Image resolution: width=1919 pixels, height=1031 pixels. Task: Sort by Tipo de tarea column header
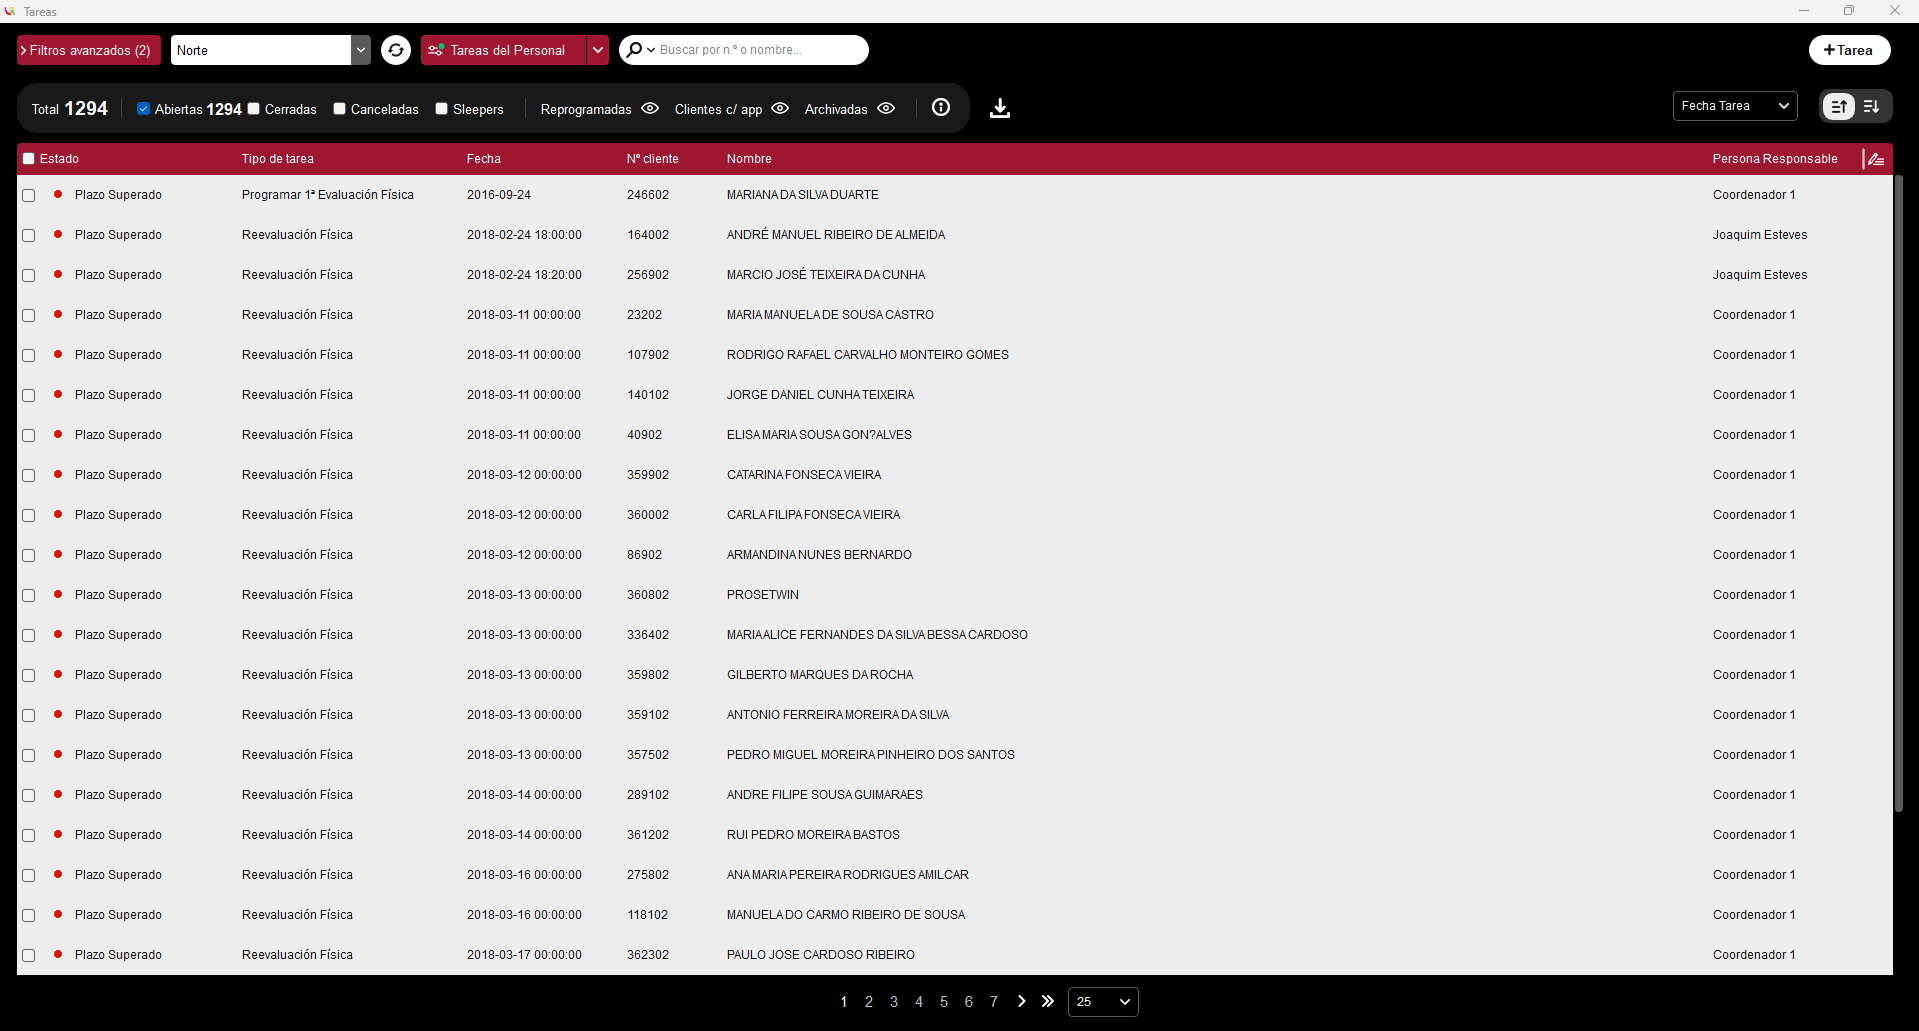point(278,159)
